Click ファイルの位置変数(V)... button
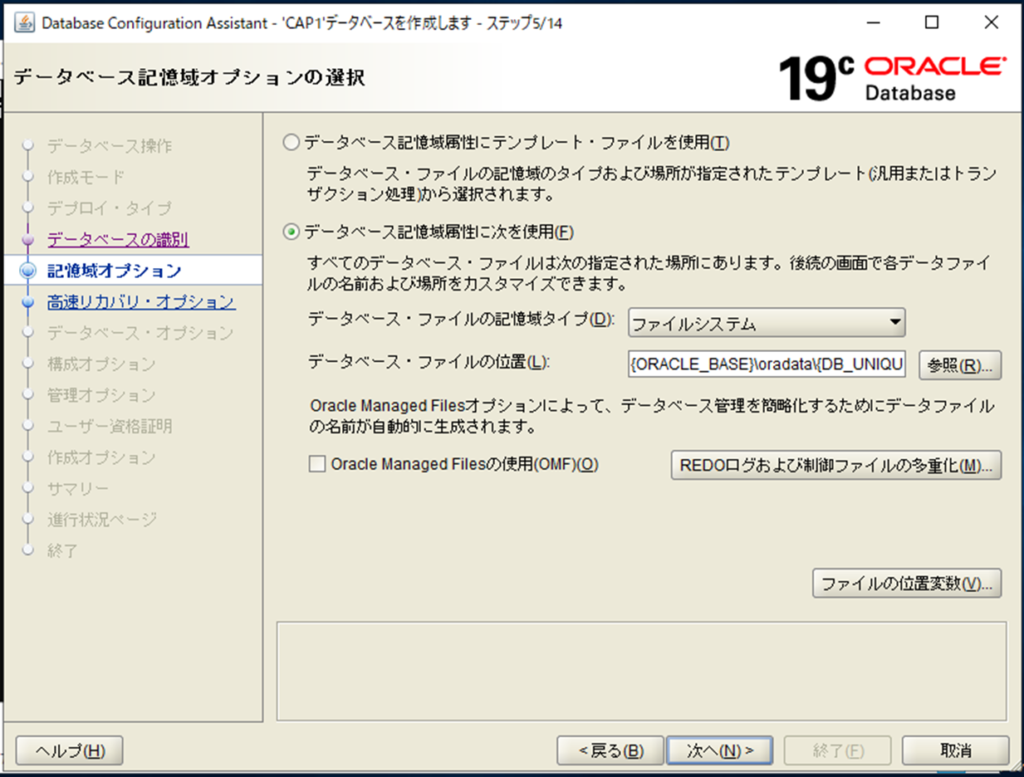1024x777 pixels. coord(906,583)
